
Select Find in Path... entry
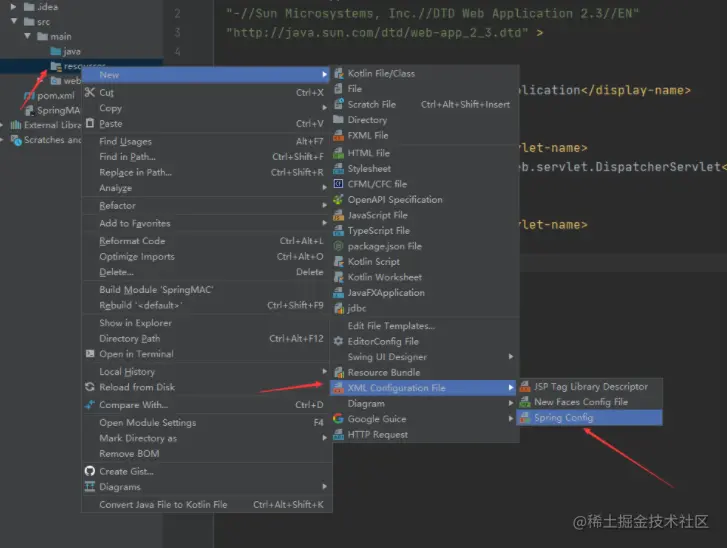coord(205,157)
